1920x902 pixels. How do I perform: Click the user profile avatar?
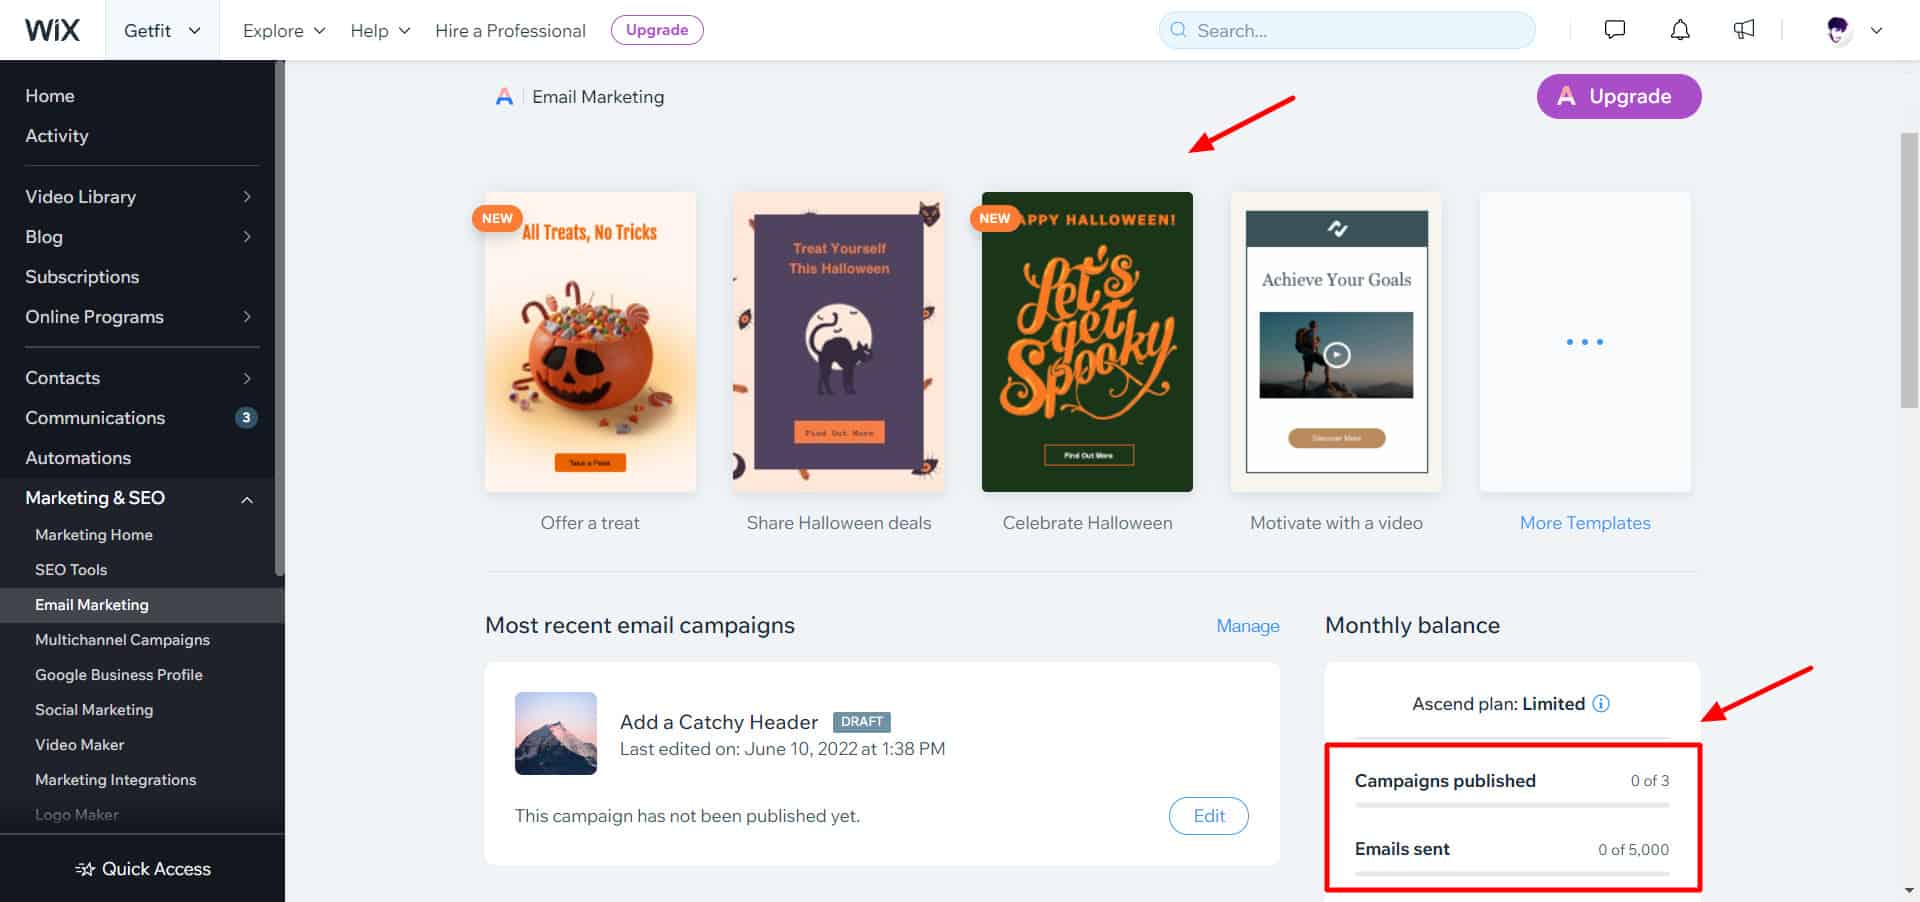[x=1838, y=30]
